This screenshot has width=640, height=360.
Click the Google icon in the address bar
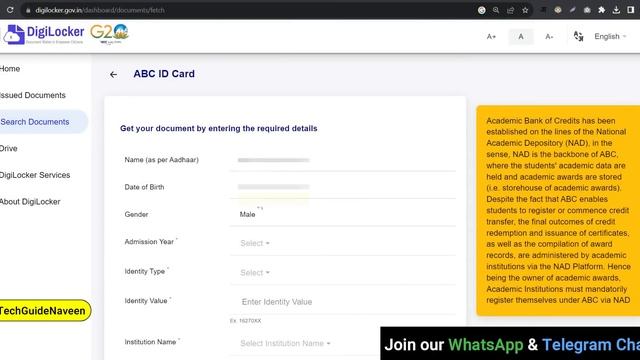click(482, 10)
